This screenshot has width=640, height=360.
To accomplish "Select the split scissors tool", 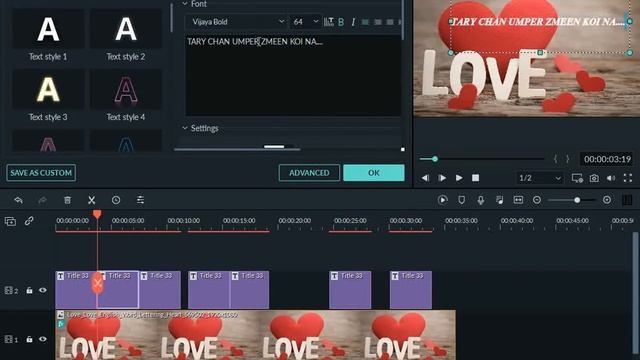I will tap(91, 200).
